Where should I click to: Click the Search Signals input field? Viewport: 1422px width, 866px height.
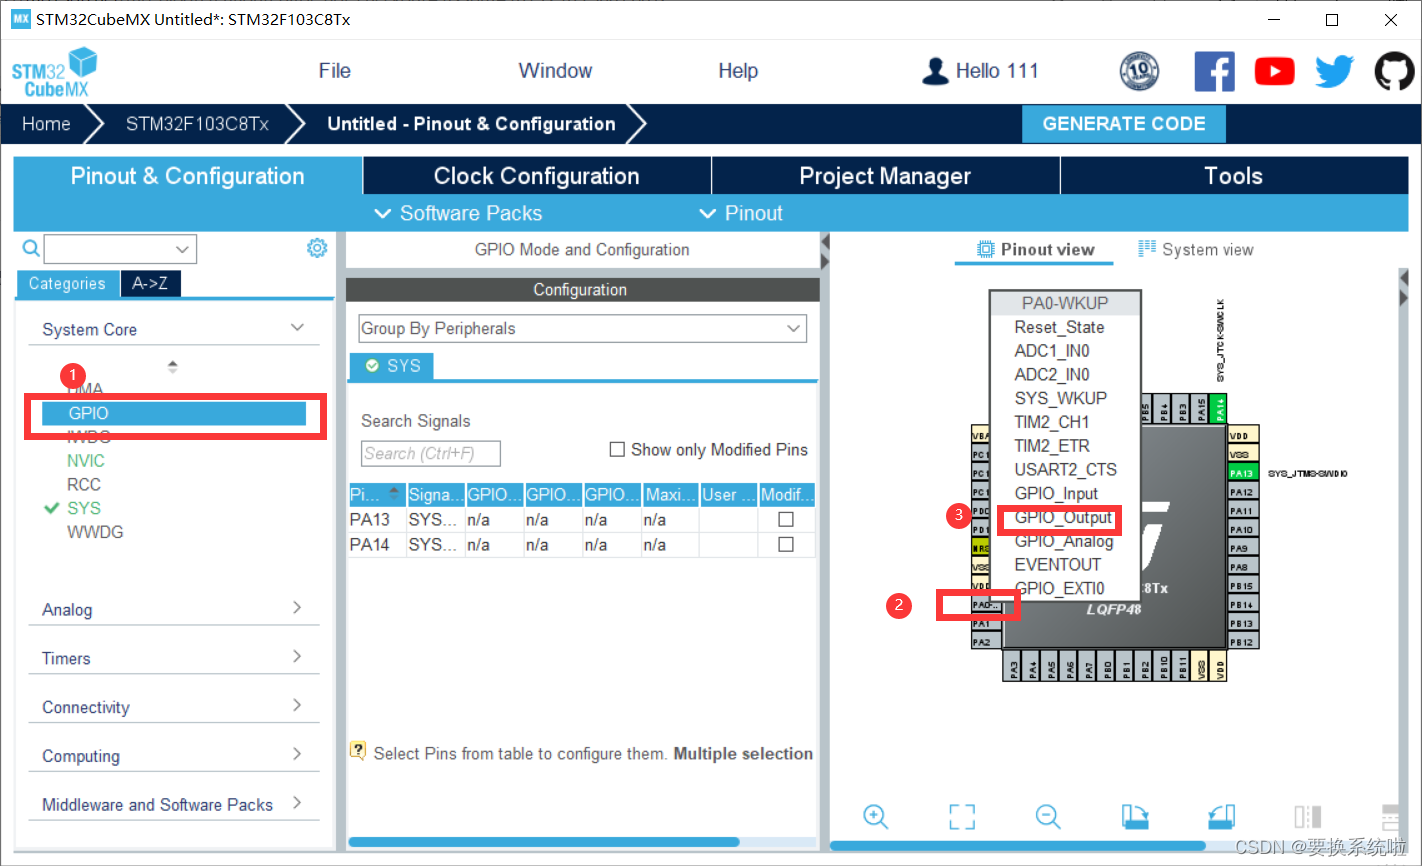click(x=430, y=454)
